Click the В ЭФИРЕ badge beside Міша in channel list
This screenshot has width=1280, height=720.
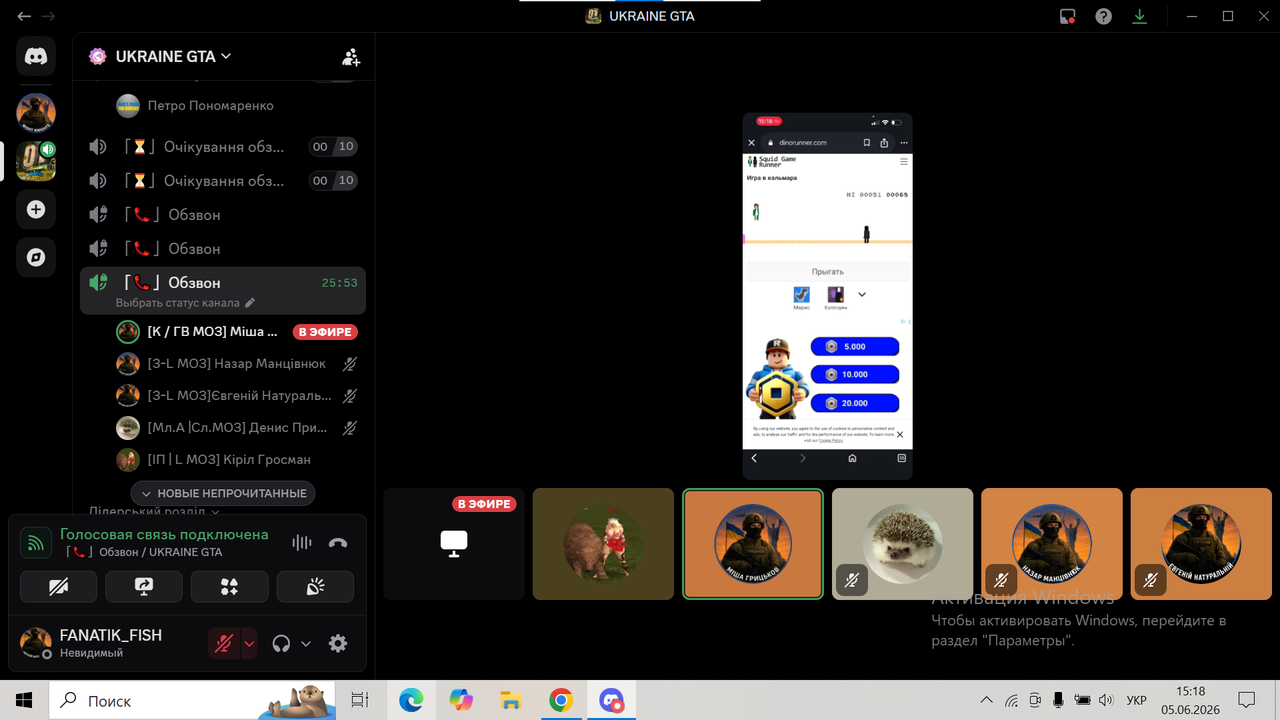(325, 332)
